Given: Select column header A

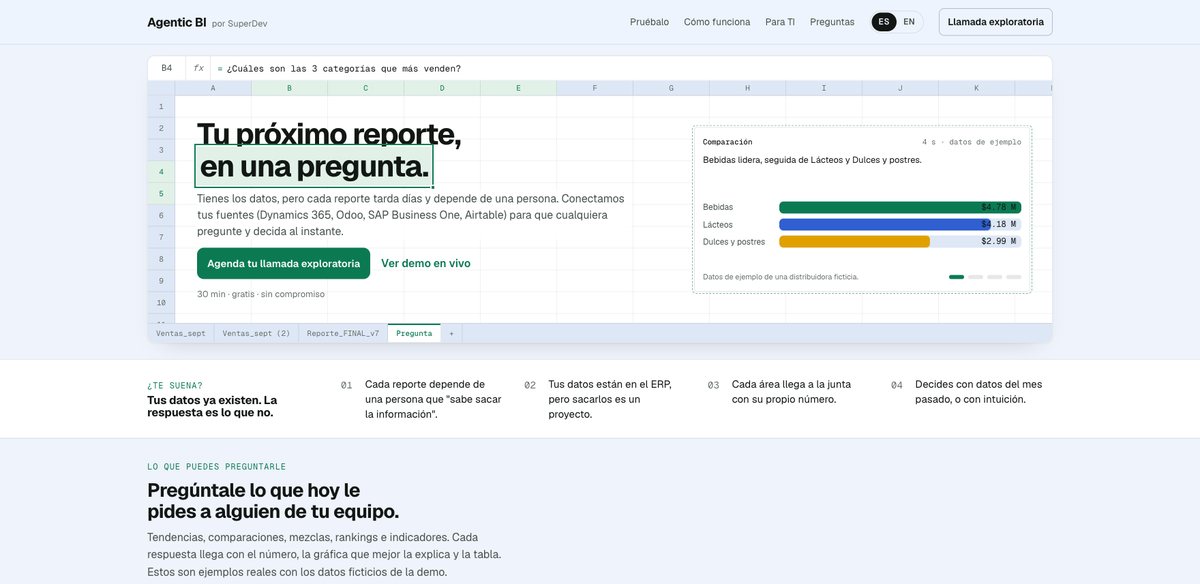Looking at the screenshot, I should click(213, 88).
